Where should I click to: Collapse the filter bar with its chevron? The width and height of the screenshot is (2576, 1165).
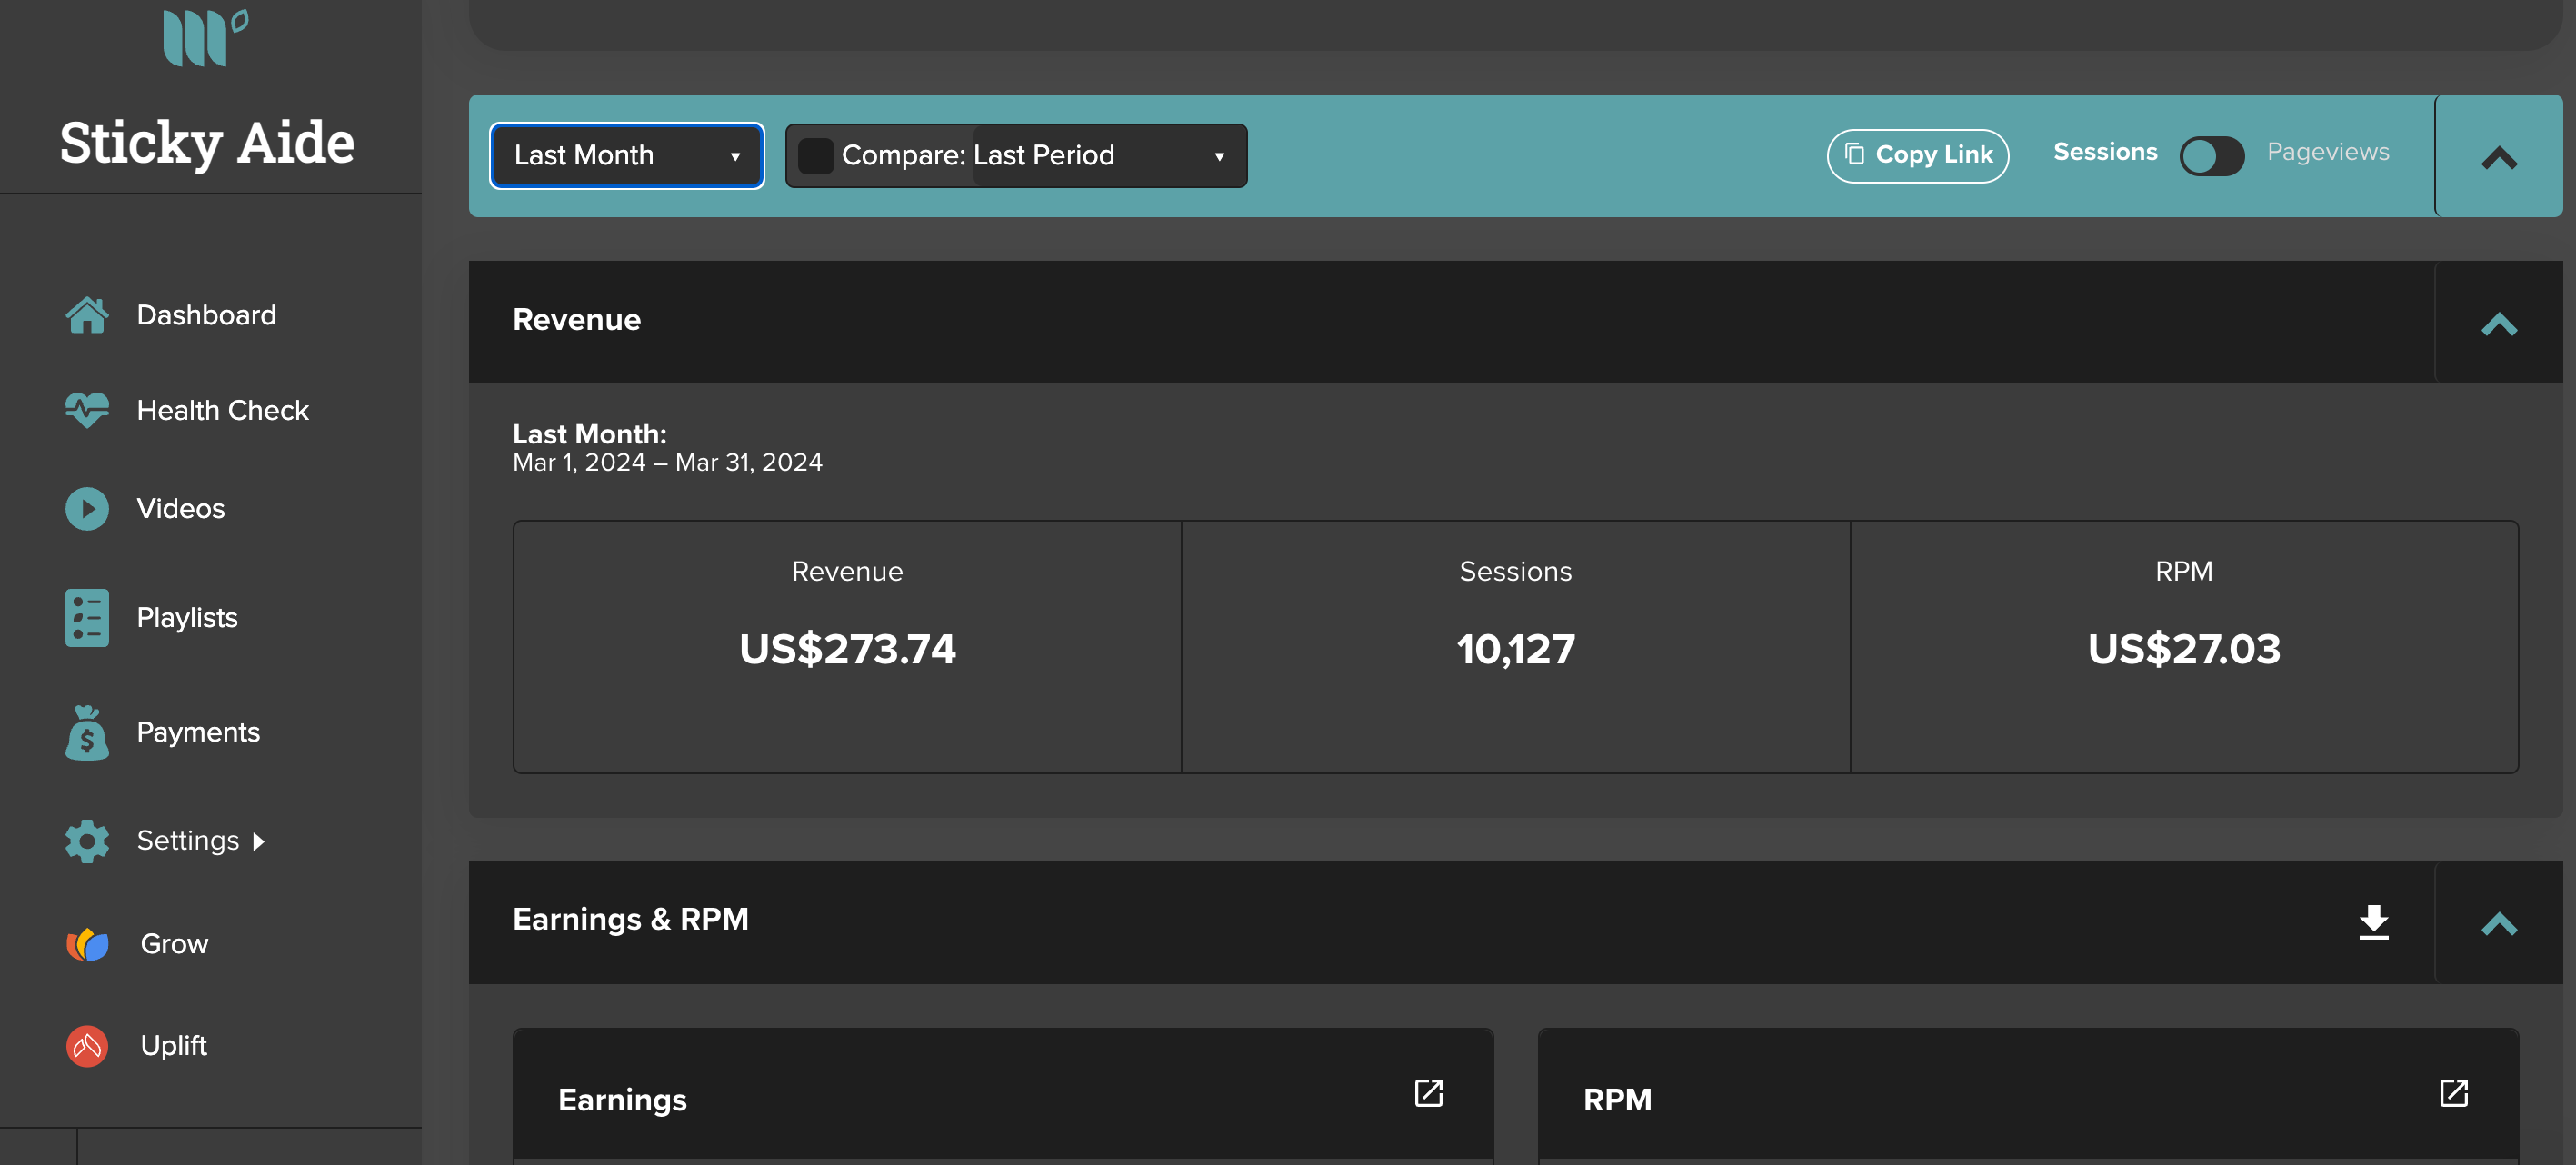tap(2498, 157)
